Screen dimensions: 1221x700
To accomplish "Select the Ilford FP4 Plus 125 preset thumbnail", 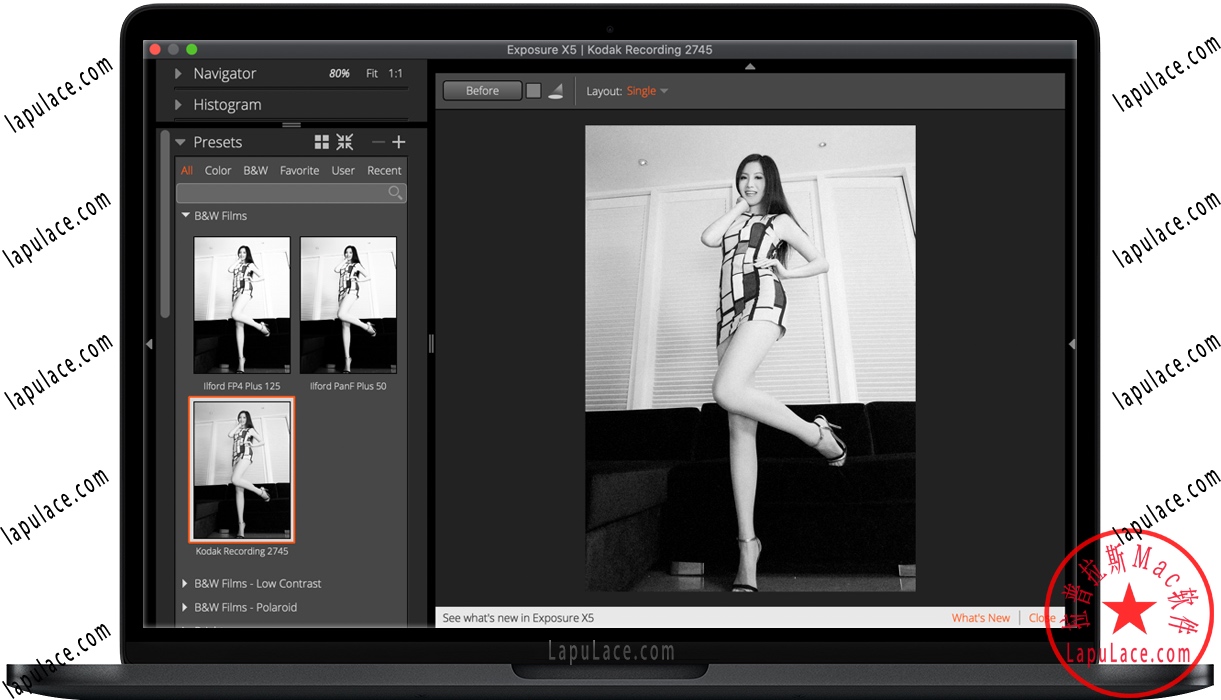I will click(x=241, y=305).
